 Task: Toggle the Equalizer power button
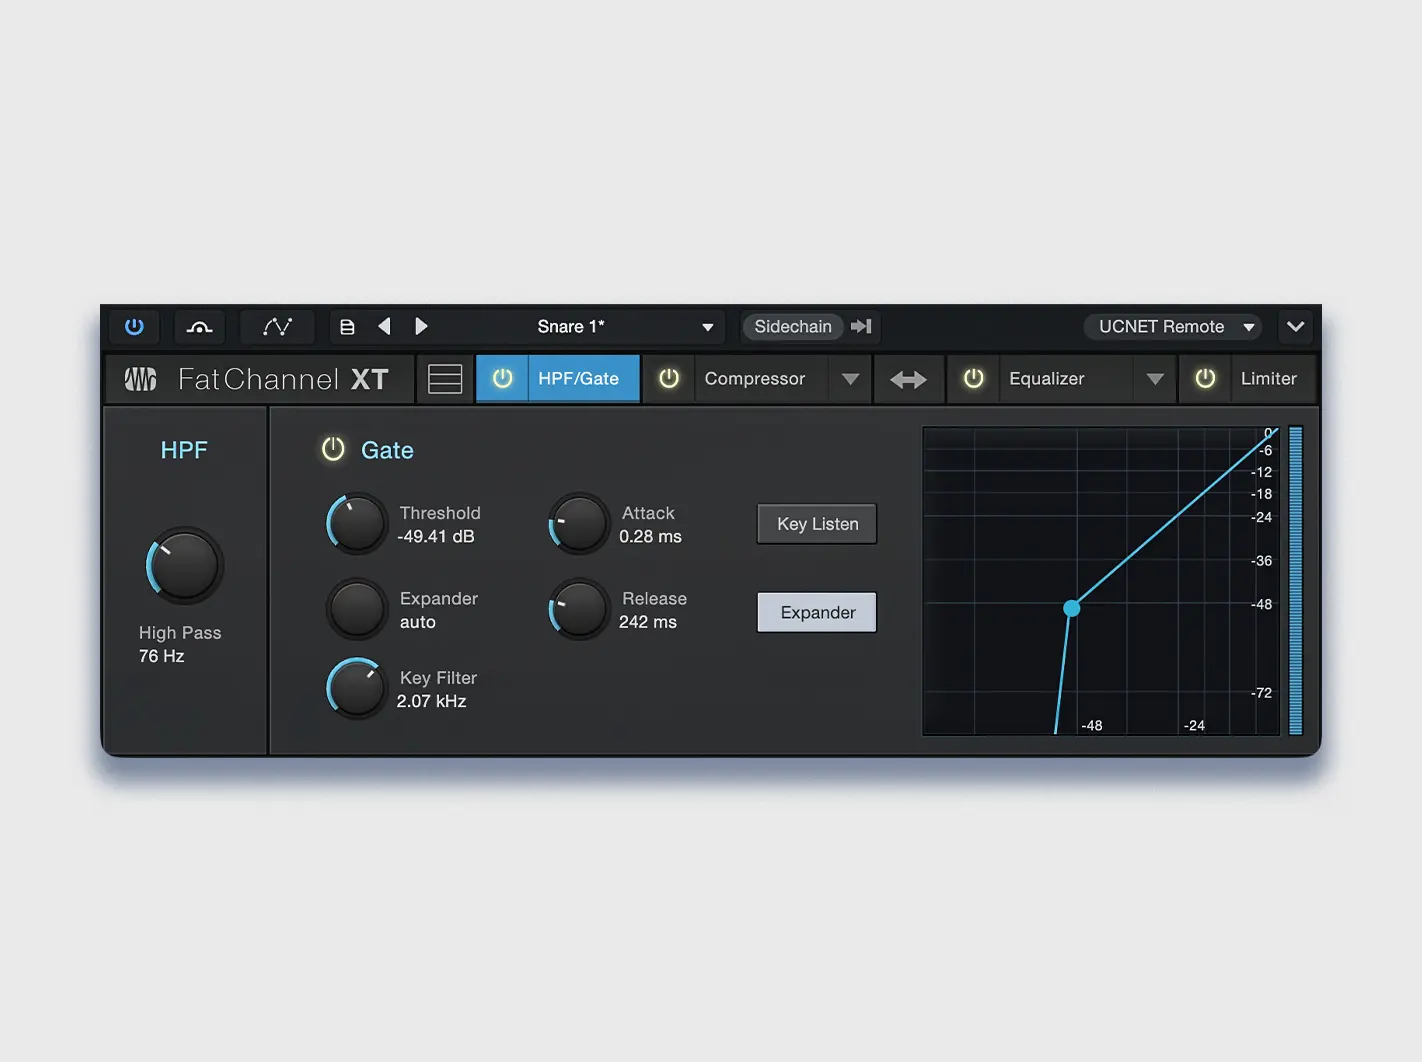pyautogui.click(x=973, y=379)
